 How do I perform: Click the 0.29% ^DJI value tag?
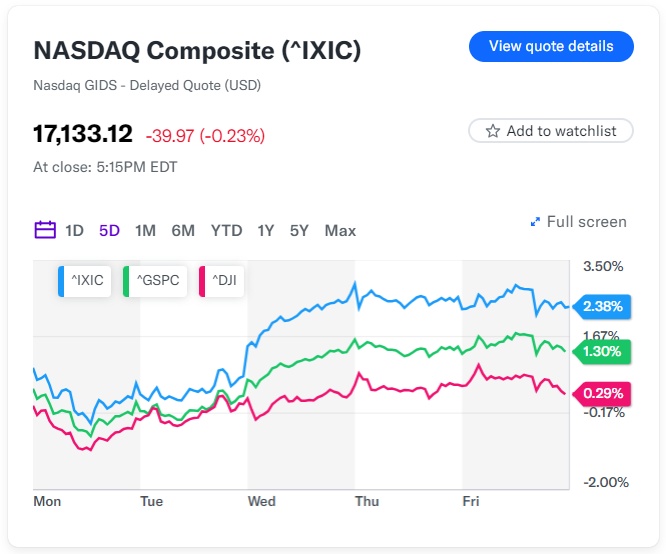[602, 394]
